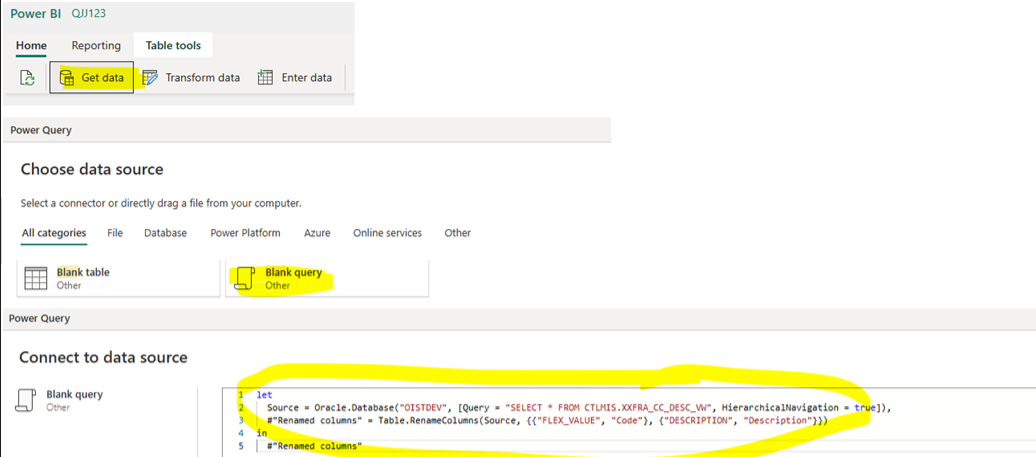Image resolution: width=1036 pixels, height=457 pixels.
Task: Switch to the Azure category tab
Action: [x=317, y=233]
